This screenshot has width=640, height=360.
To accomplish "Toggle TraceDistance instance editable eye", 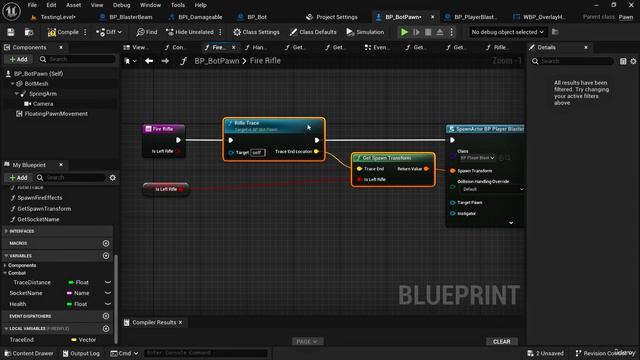I will point(108,282).
